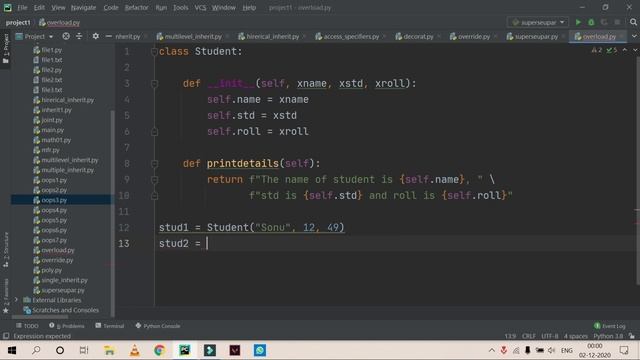
Task: Click the overload.py breadcrumb in navigation bar
Action: point(60,22)
